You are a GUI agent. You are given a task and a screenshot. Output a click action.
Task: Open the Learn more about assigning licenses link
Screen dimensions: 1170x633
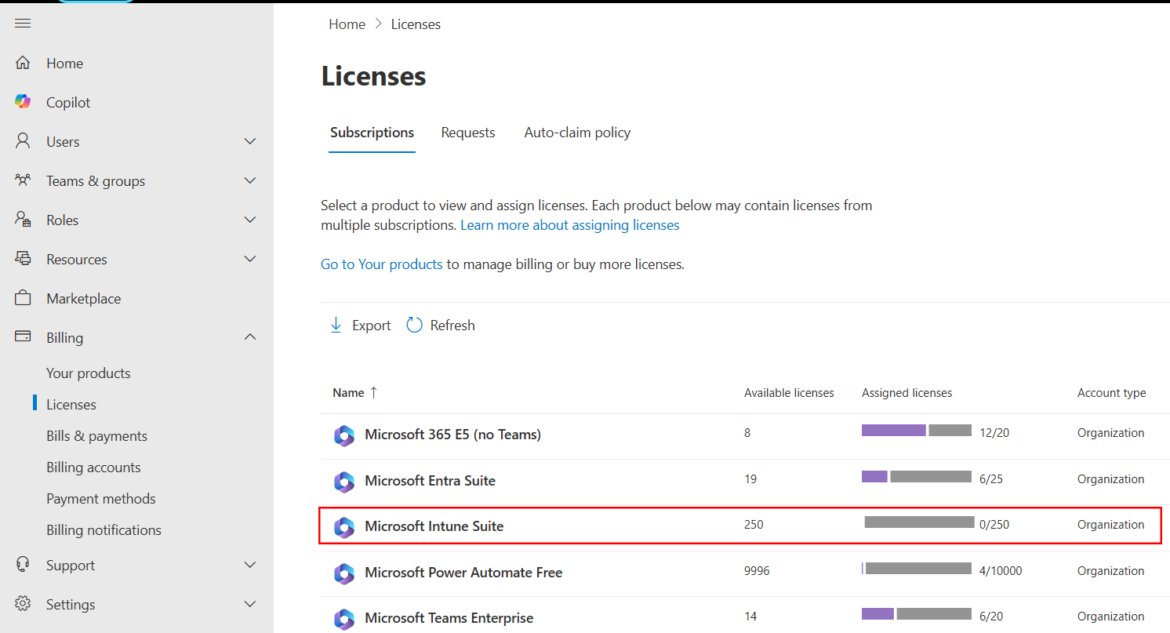coord(569,225)
